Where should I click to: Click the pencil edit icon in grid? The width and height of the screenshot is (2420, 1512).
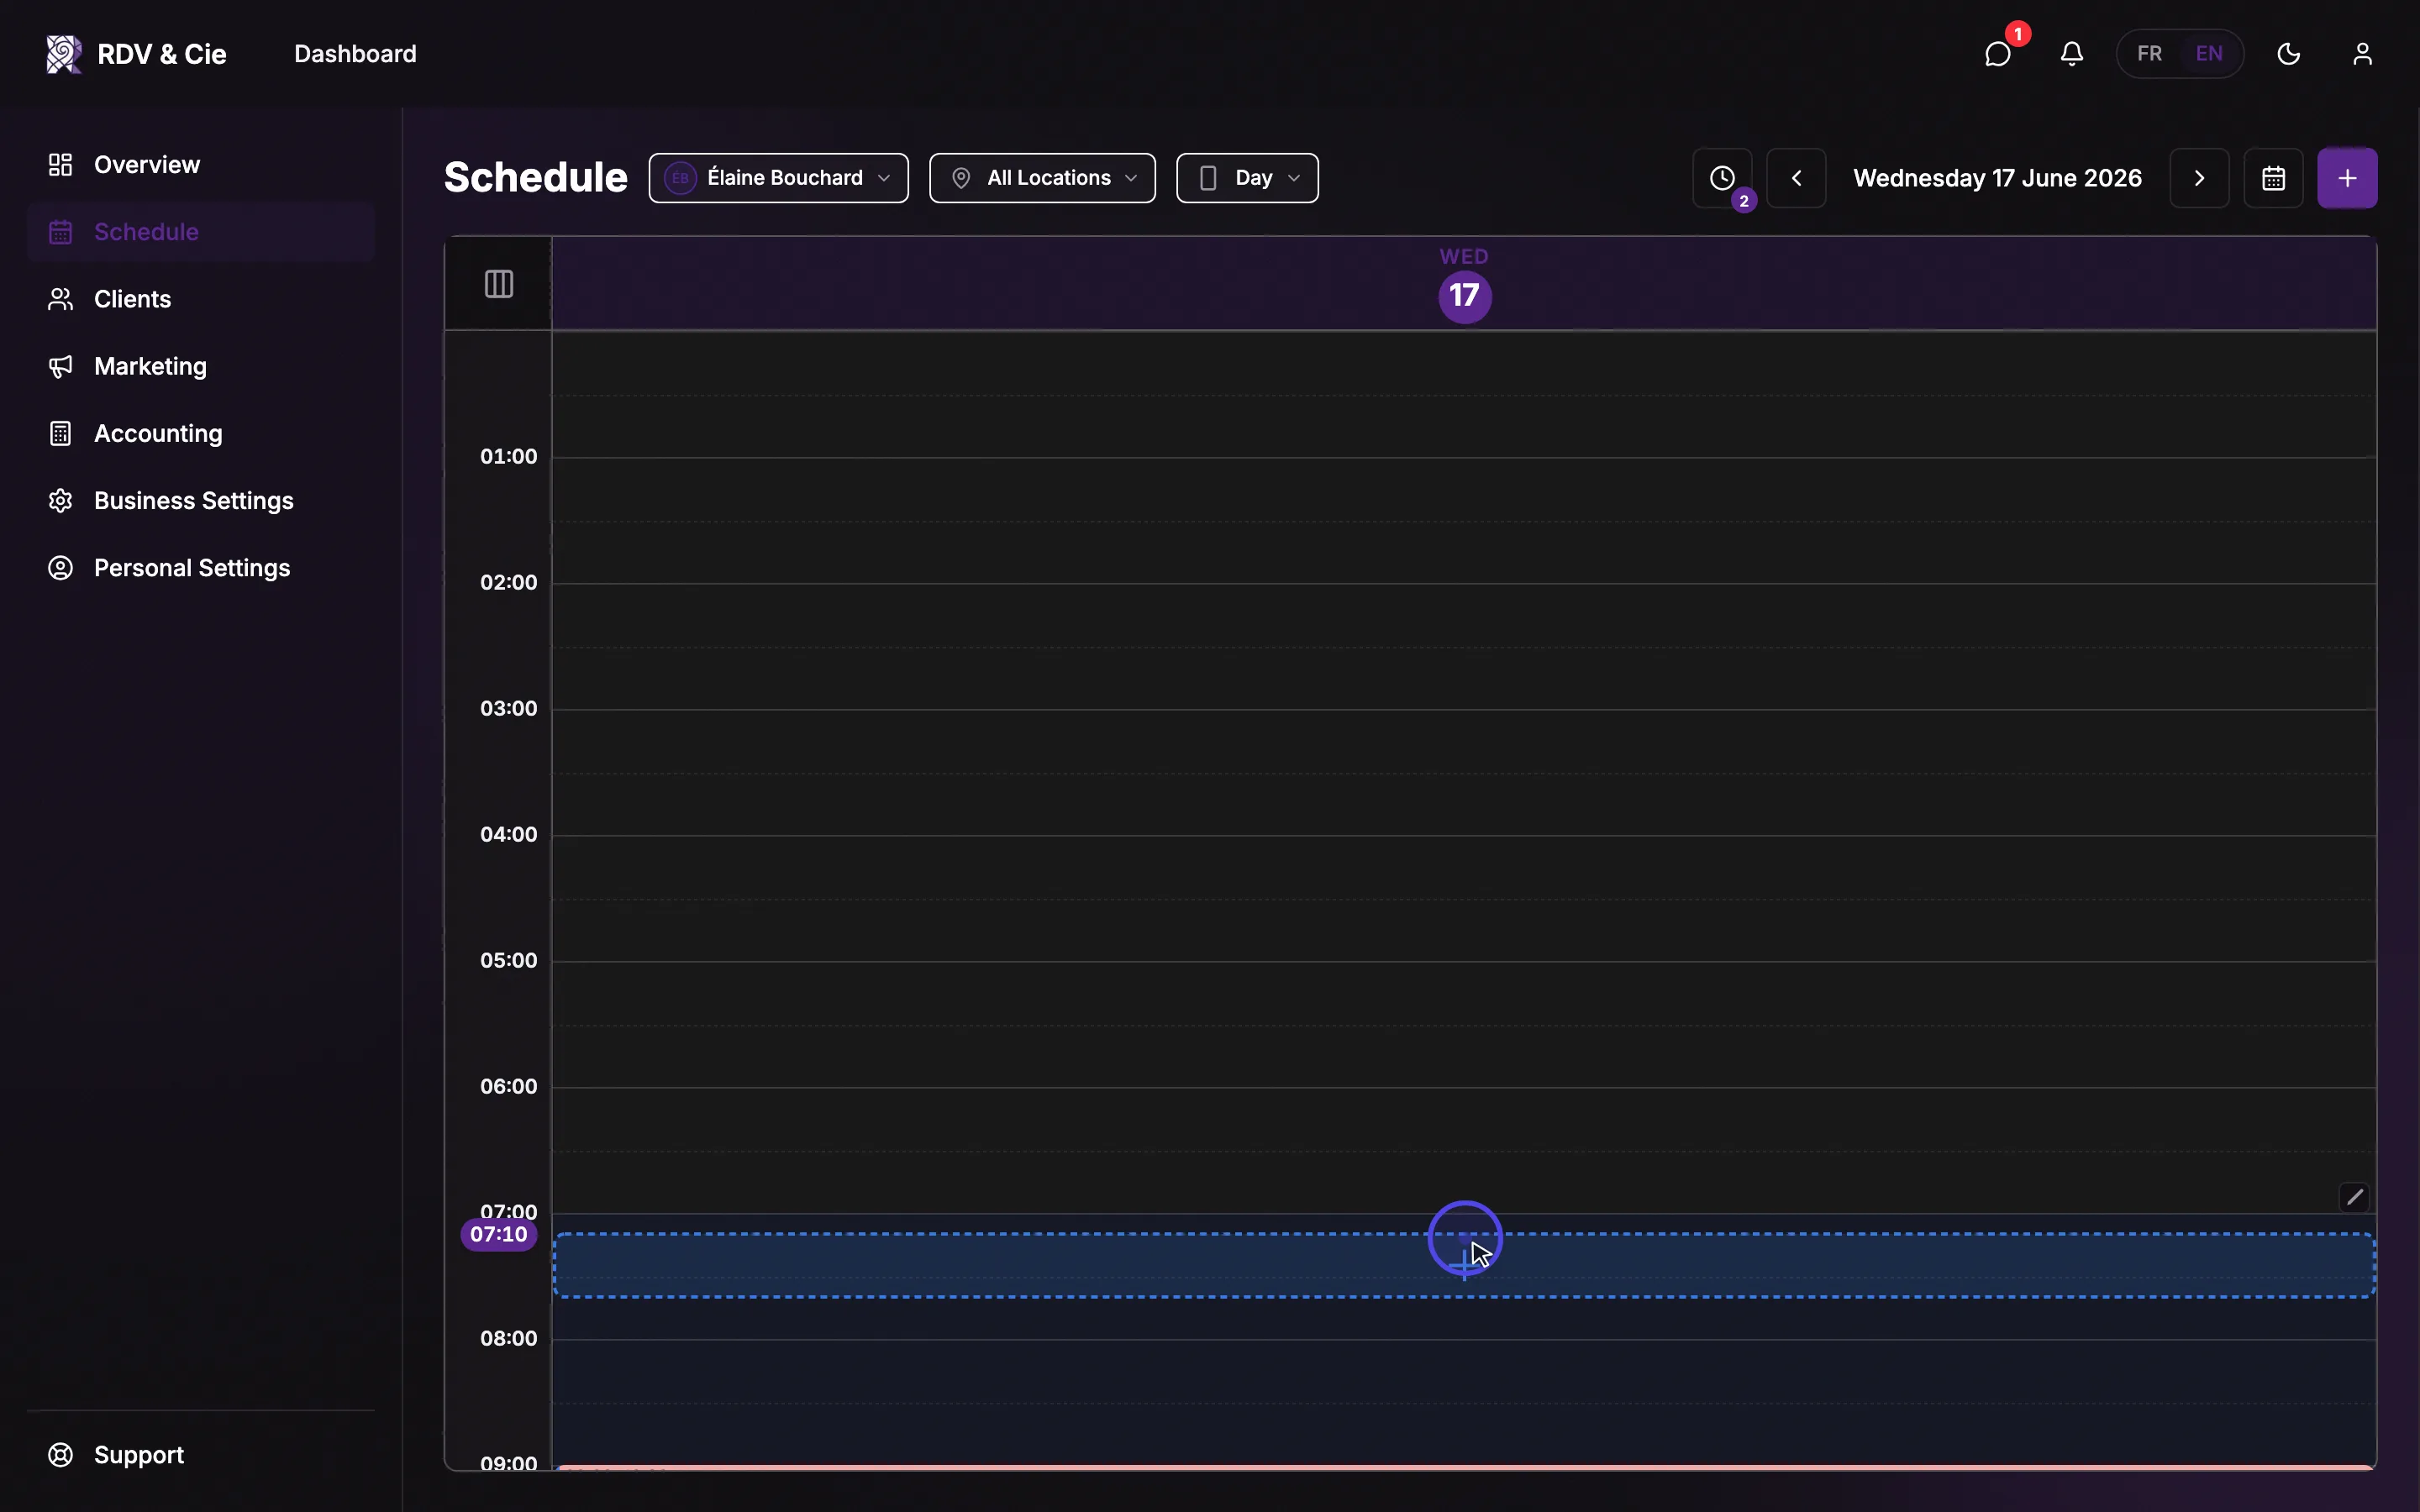pos(2355,1197)
